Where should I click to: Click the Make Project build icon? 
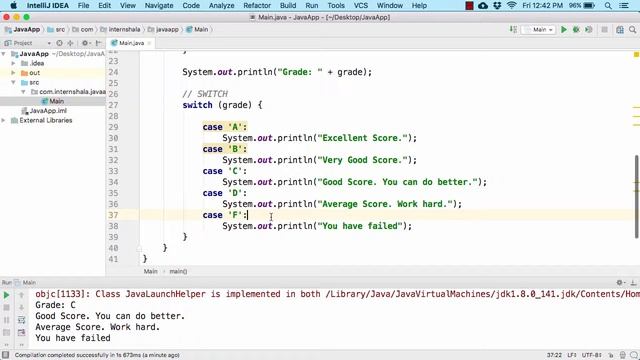tap(513, 29)
